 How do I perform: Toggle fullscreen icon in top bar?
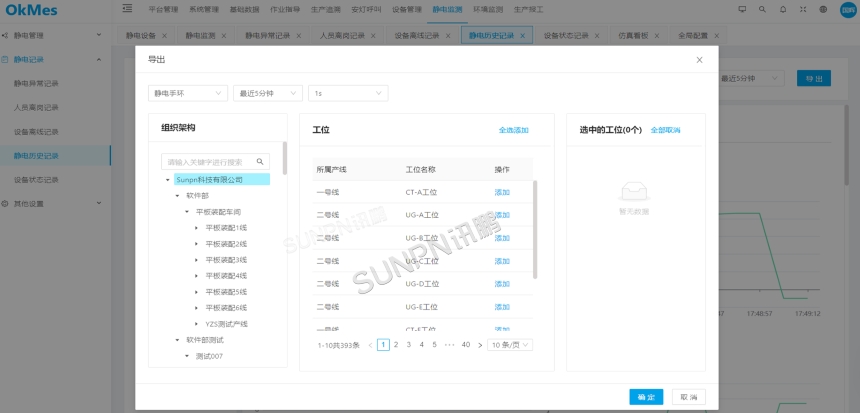(803, 9)
